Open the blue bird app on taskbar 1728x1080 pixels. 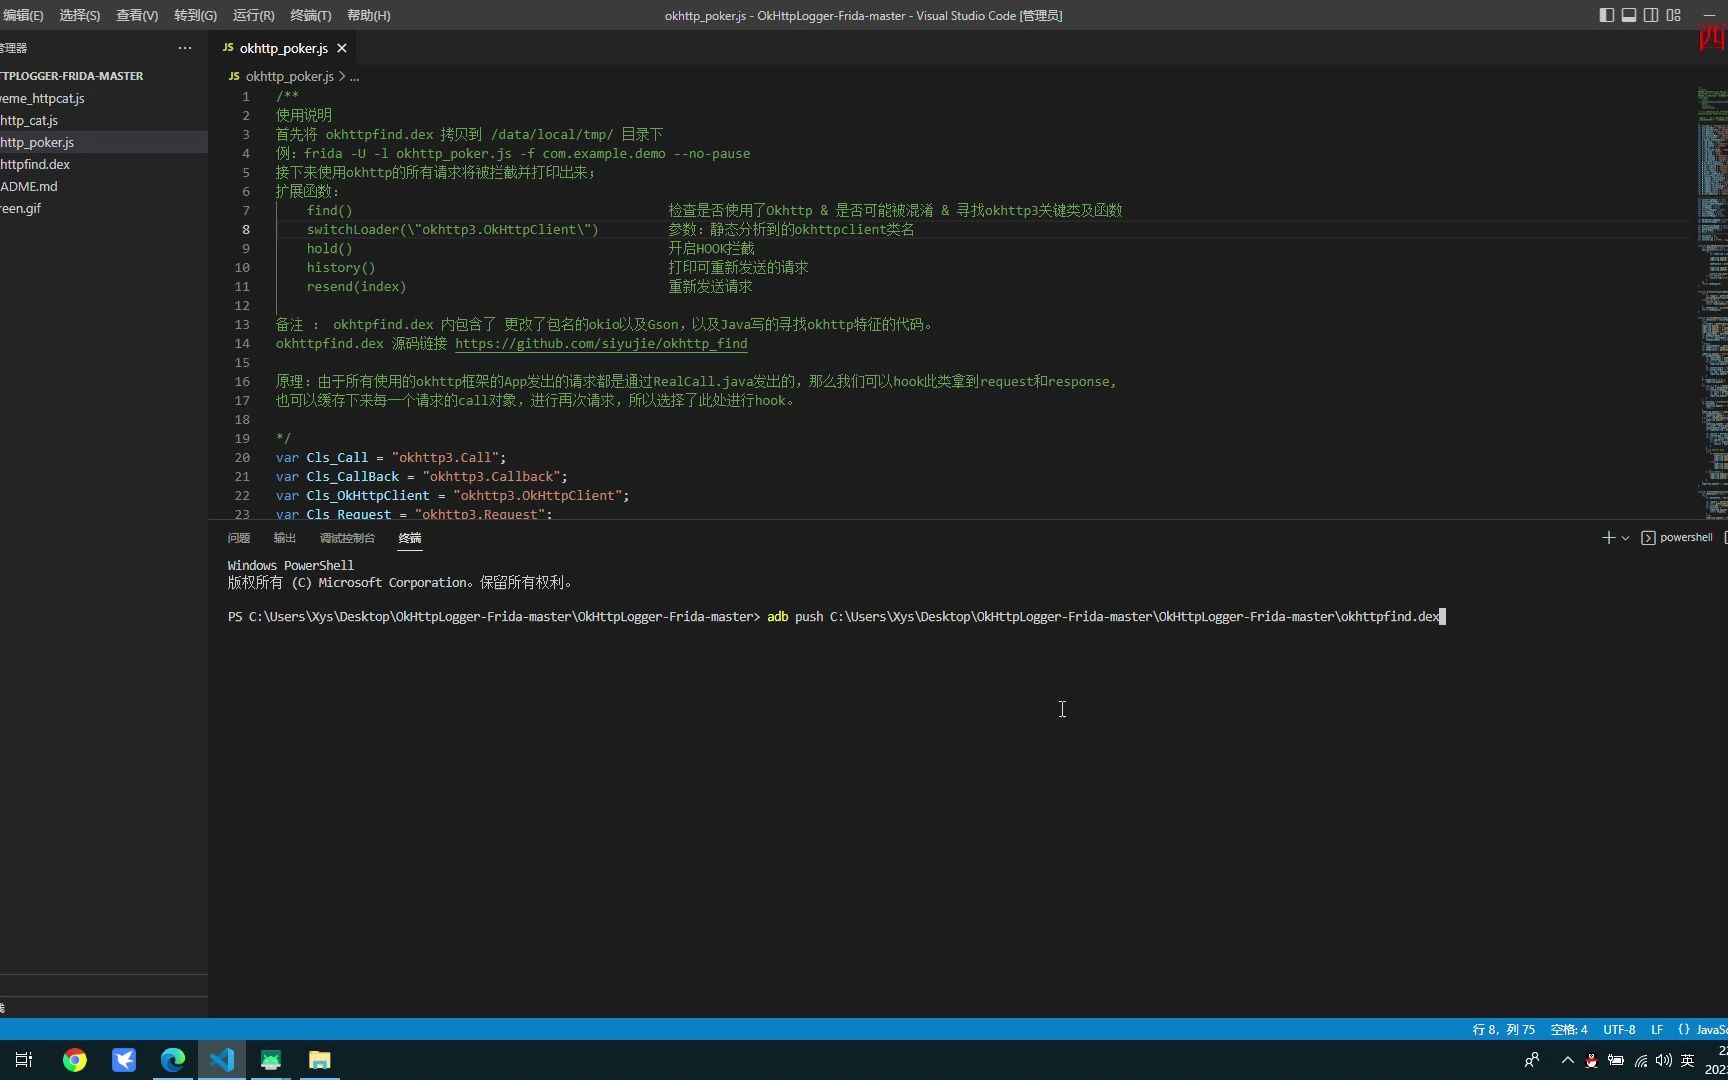124,1060
